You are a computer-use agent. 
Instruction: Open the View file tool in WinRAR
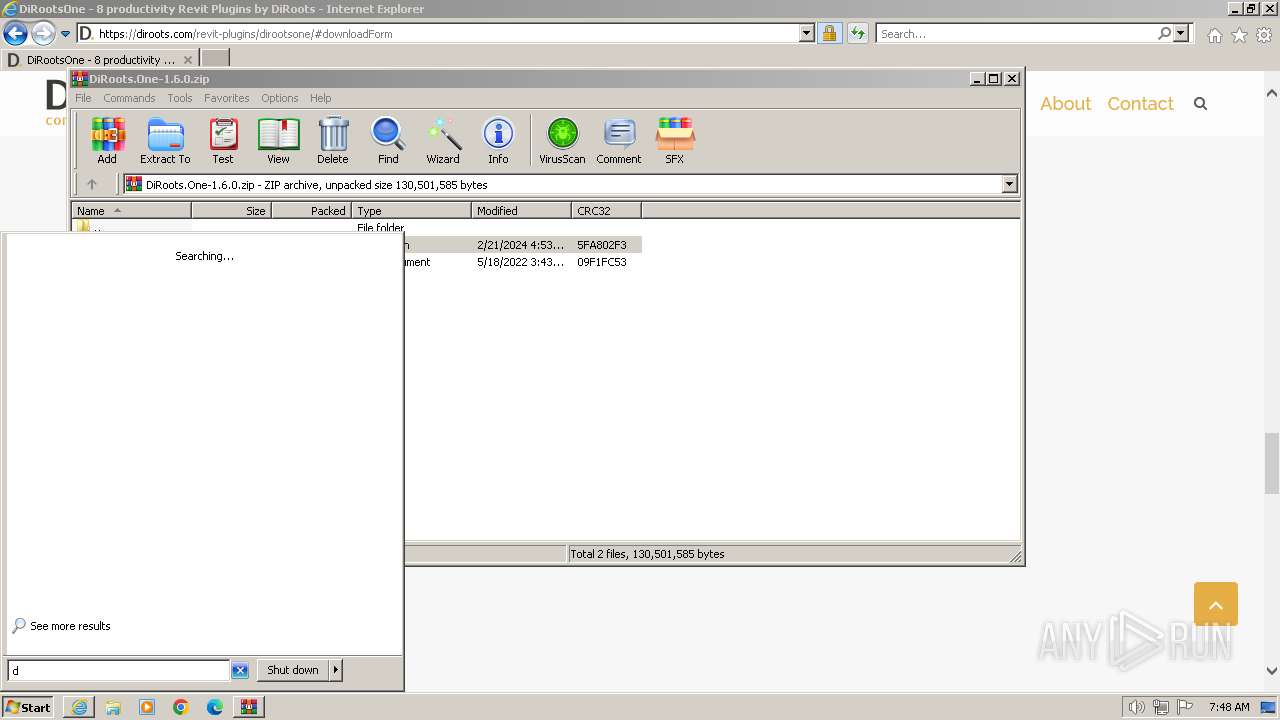click(278, 140)
